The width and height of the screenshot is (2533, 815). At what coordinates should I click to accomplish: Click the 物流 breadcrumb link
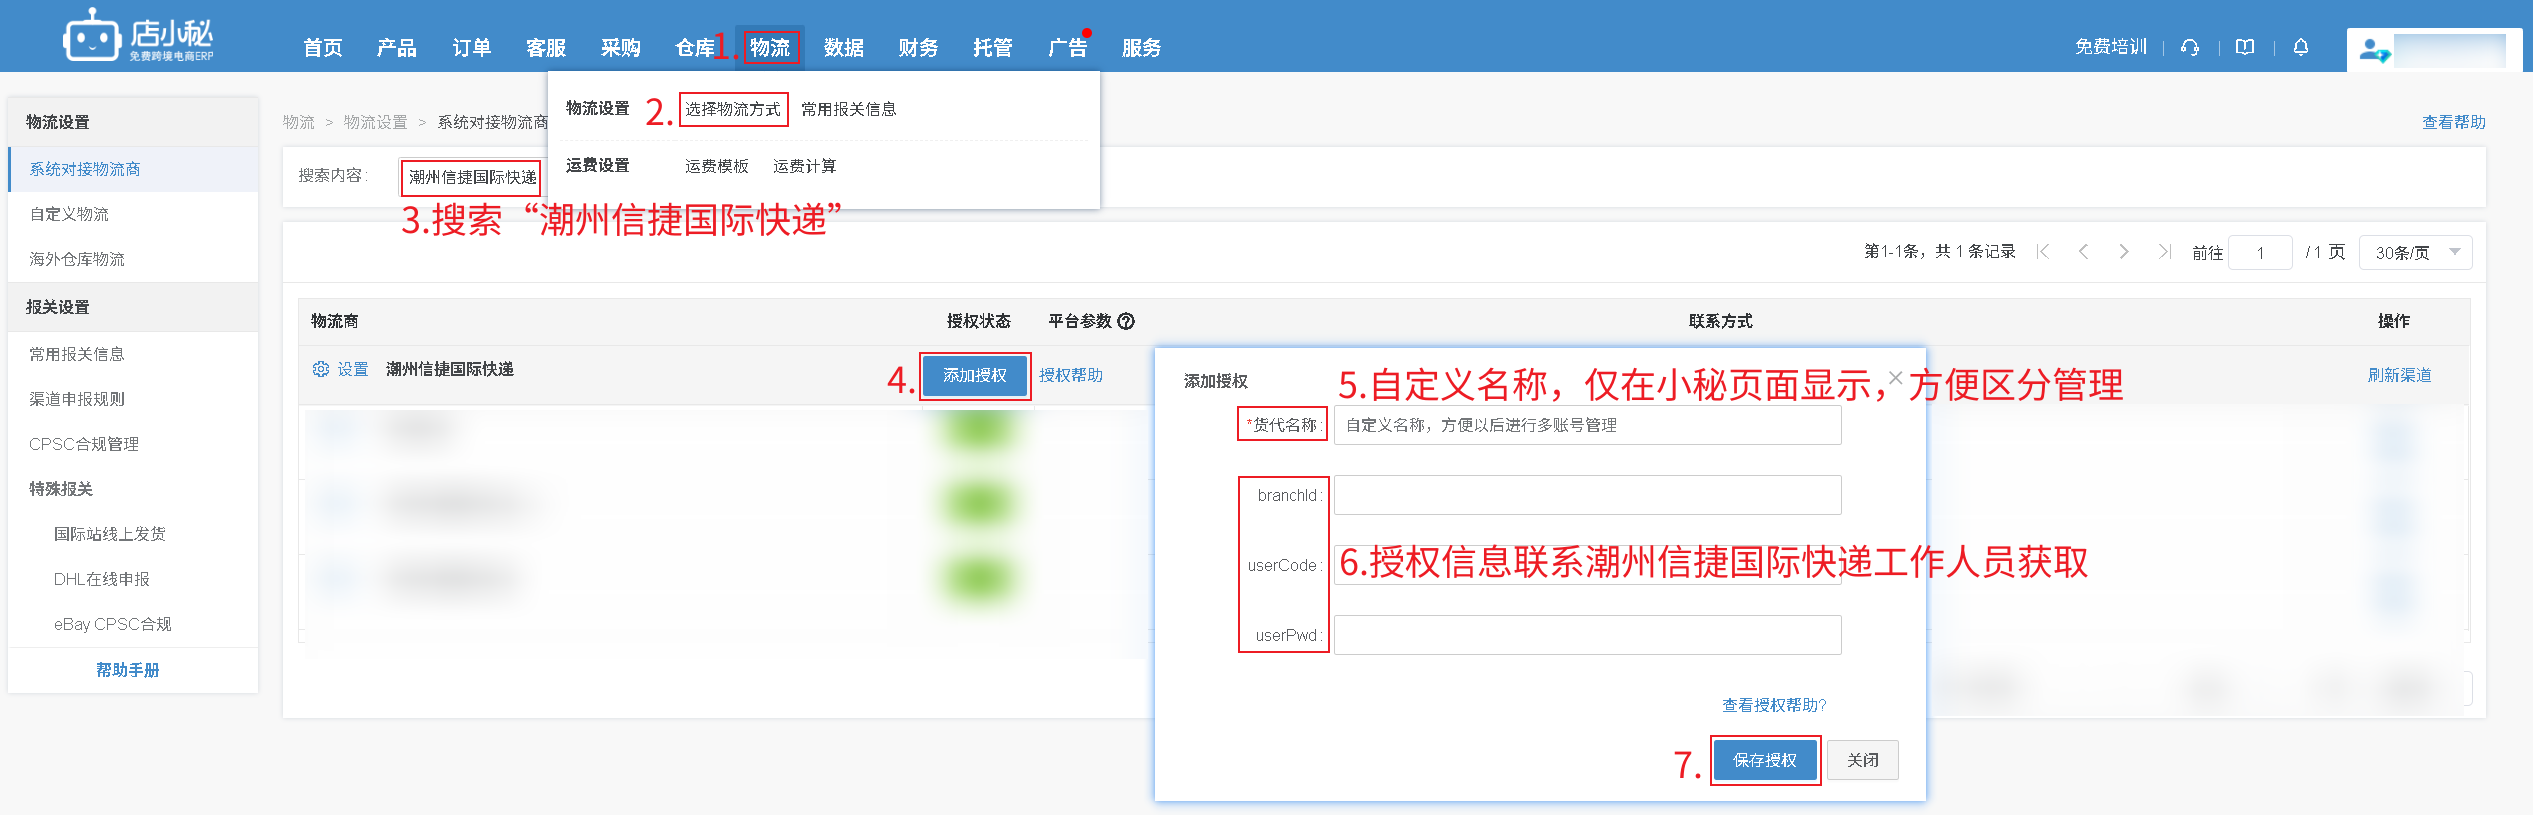click(299, 122)
